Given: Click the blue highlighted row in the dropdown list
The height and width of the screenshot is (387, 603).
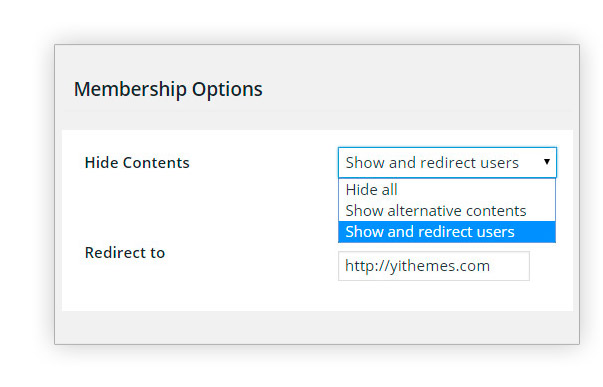Looking at the screenshot, I should (x=447, y=232).
